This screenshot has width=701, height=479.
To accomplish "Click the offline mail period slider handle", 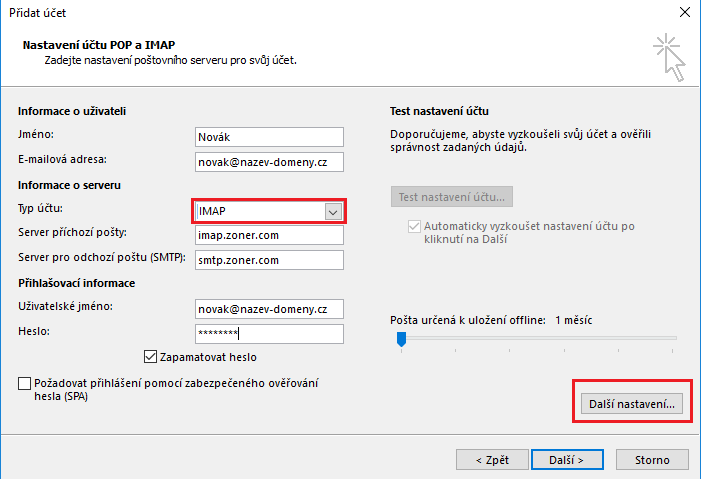I will (401, 340).
